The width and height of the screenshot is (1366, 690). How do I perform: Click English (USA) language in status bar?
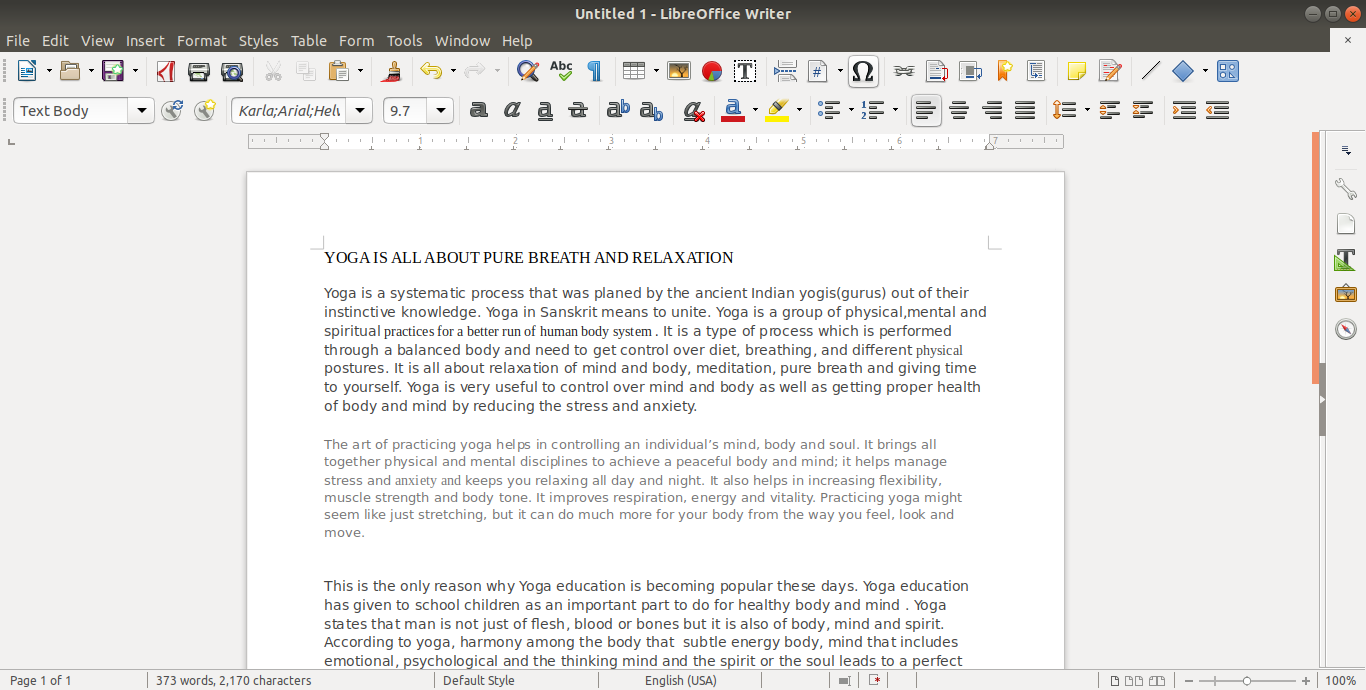[680, 681]
